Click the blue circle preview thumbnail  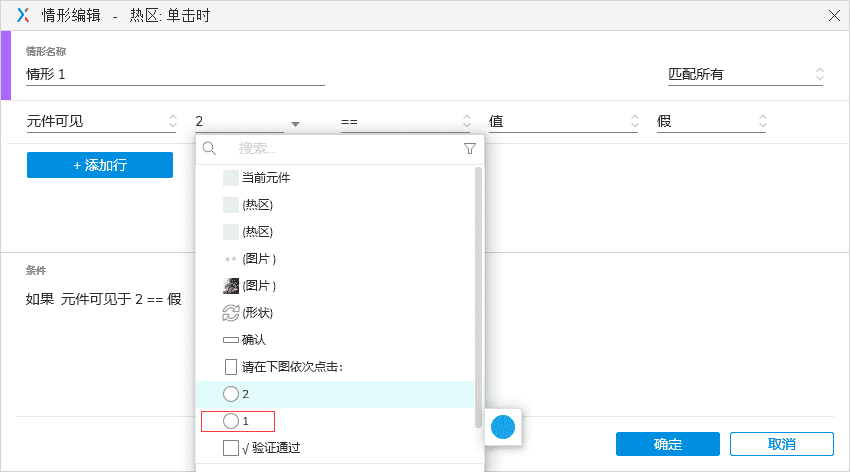coord(503,427)
